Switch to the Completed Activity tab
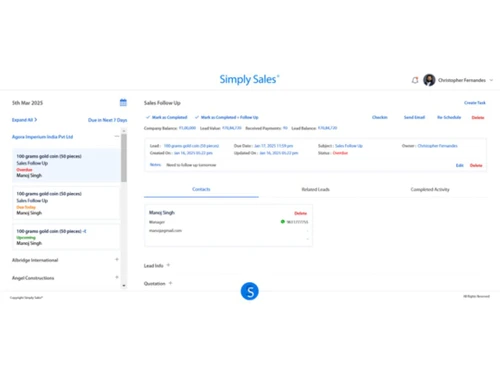The image size is (500, 375). (x=430, y=189)
